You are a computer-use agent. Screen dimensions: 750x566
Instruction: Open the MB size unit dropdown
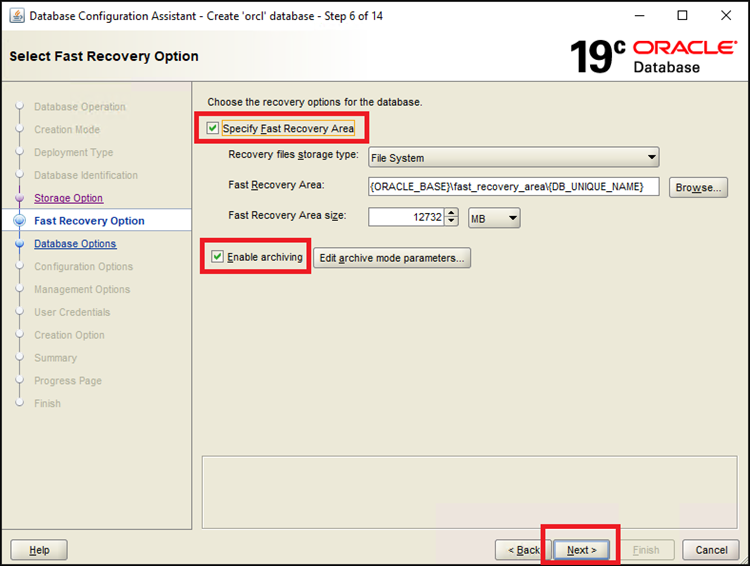[x=494, y=218]
